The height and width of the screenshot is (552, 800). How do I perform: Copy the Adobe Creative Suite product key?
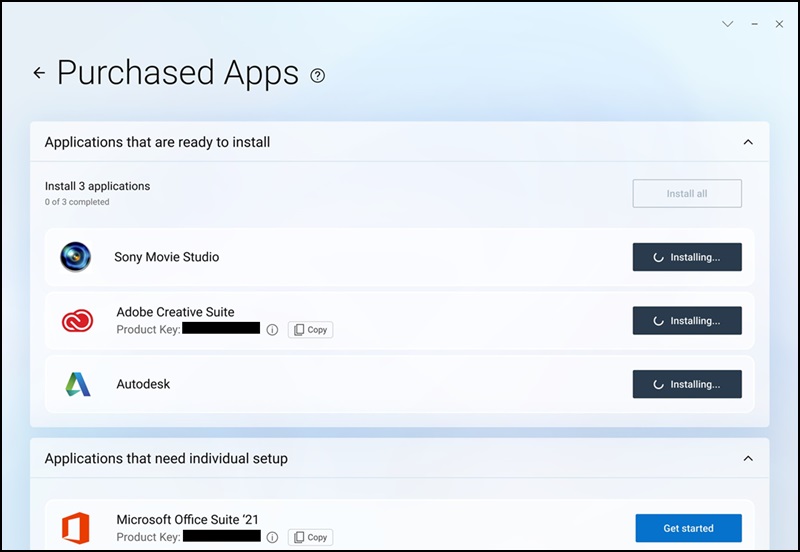click(310, 330)
